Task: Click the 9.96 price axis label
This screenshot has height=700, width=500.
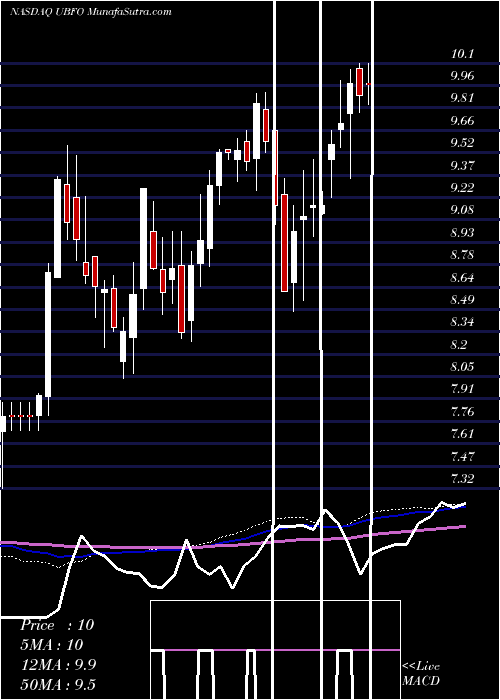Action: click(462, 76)
